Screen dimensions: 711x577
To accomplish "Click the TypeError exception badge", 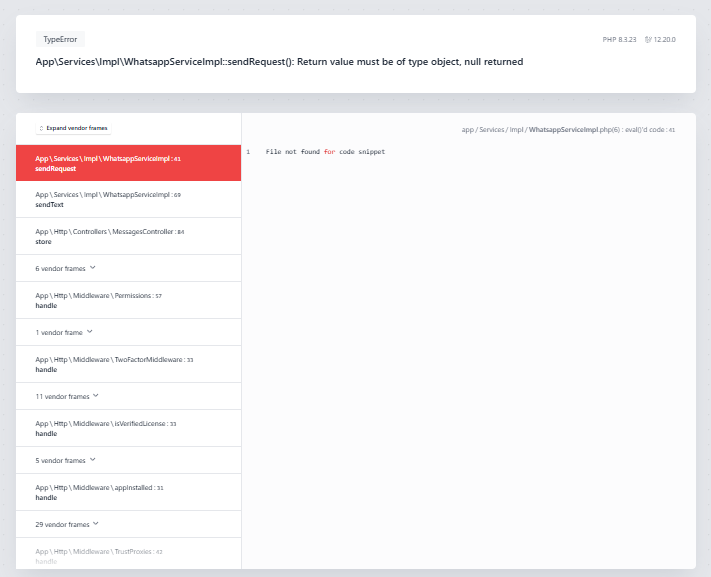I will 60,39.
